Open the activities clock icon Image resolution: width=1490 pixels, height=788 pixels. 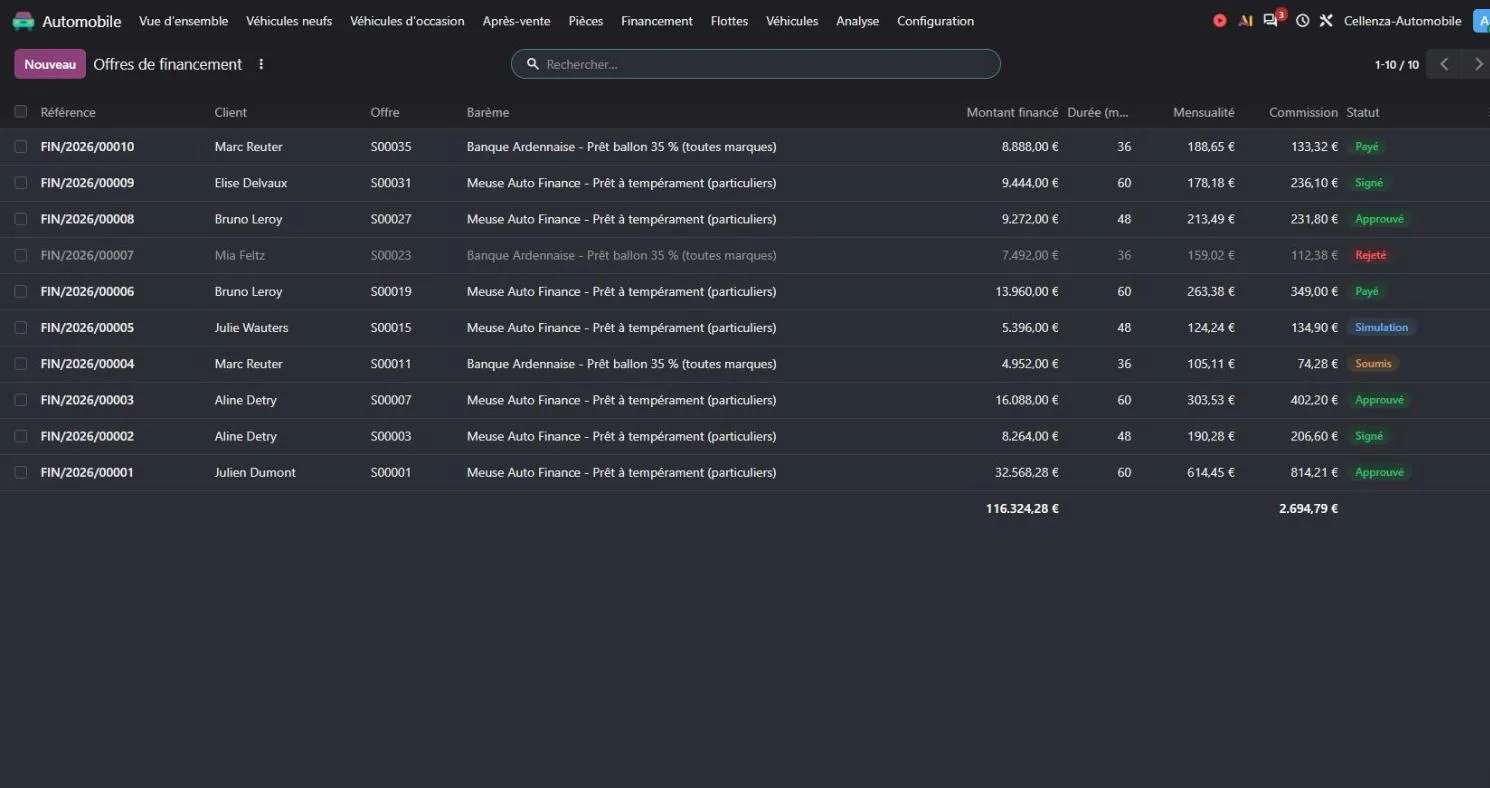point(1302,21)
